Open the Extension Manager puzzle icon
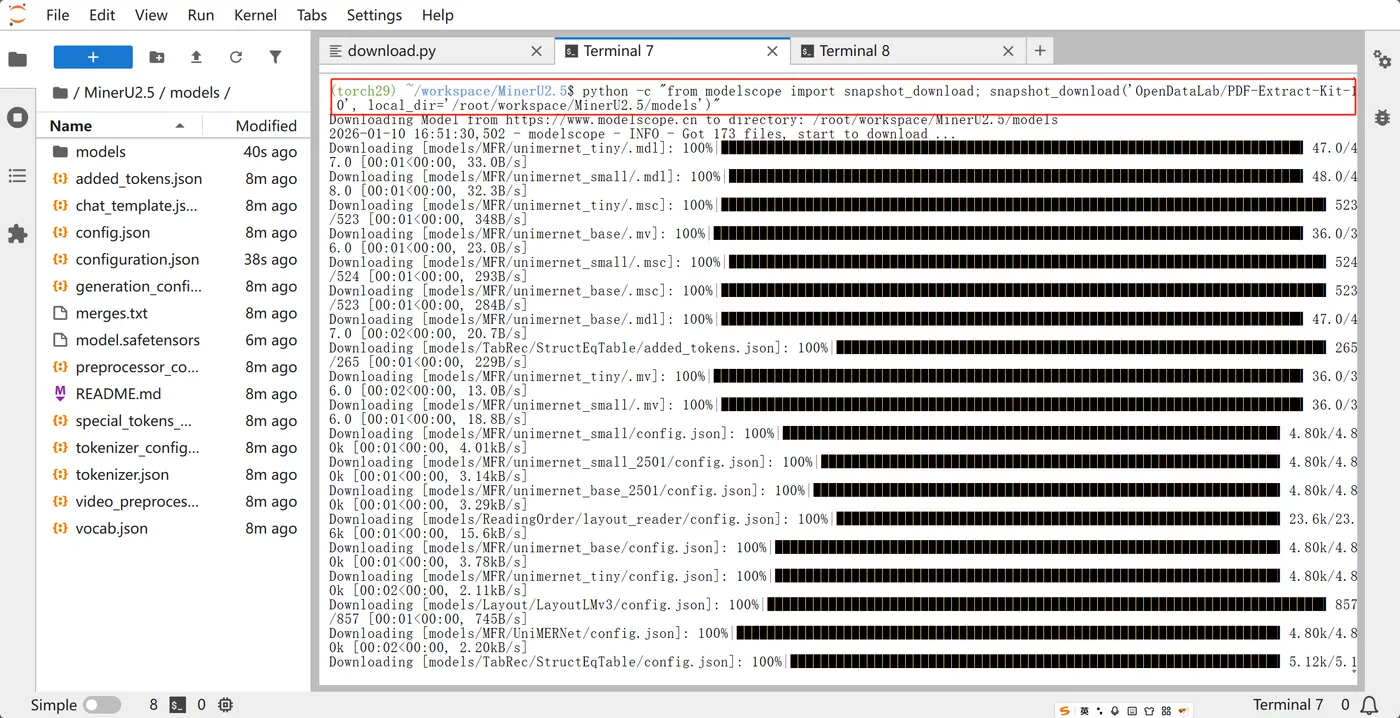 tap(17, 234)
